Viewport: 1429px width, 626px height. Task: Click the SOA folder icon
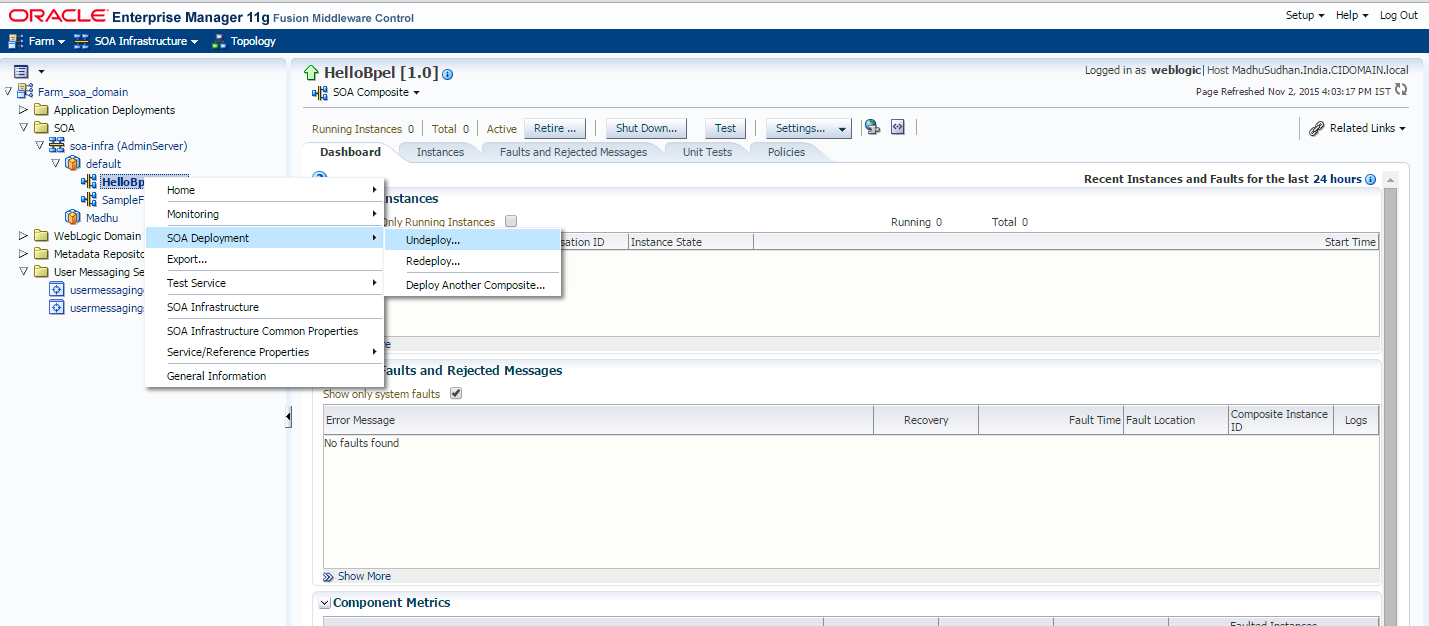coord(41,128)
